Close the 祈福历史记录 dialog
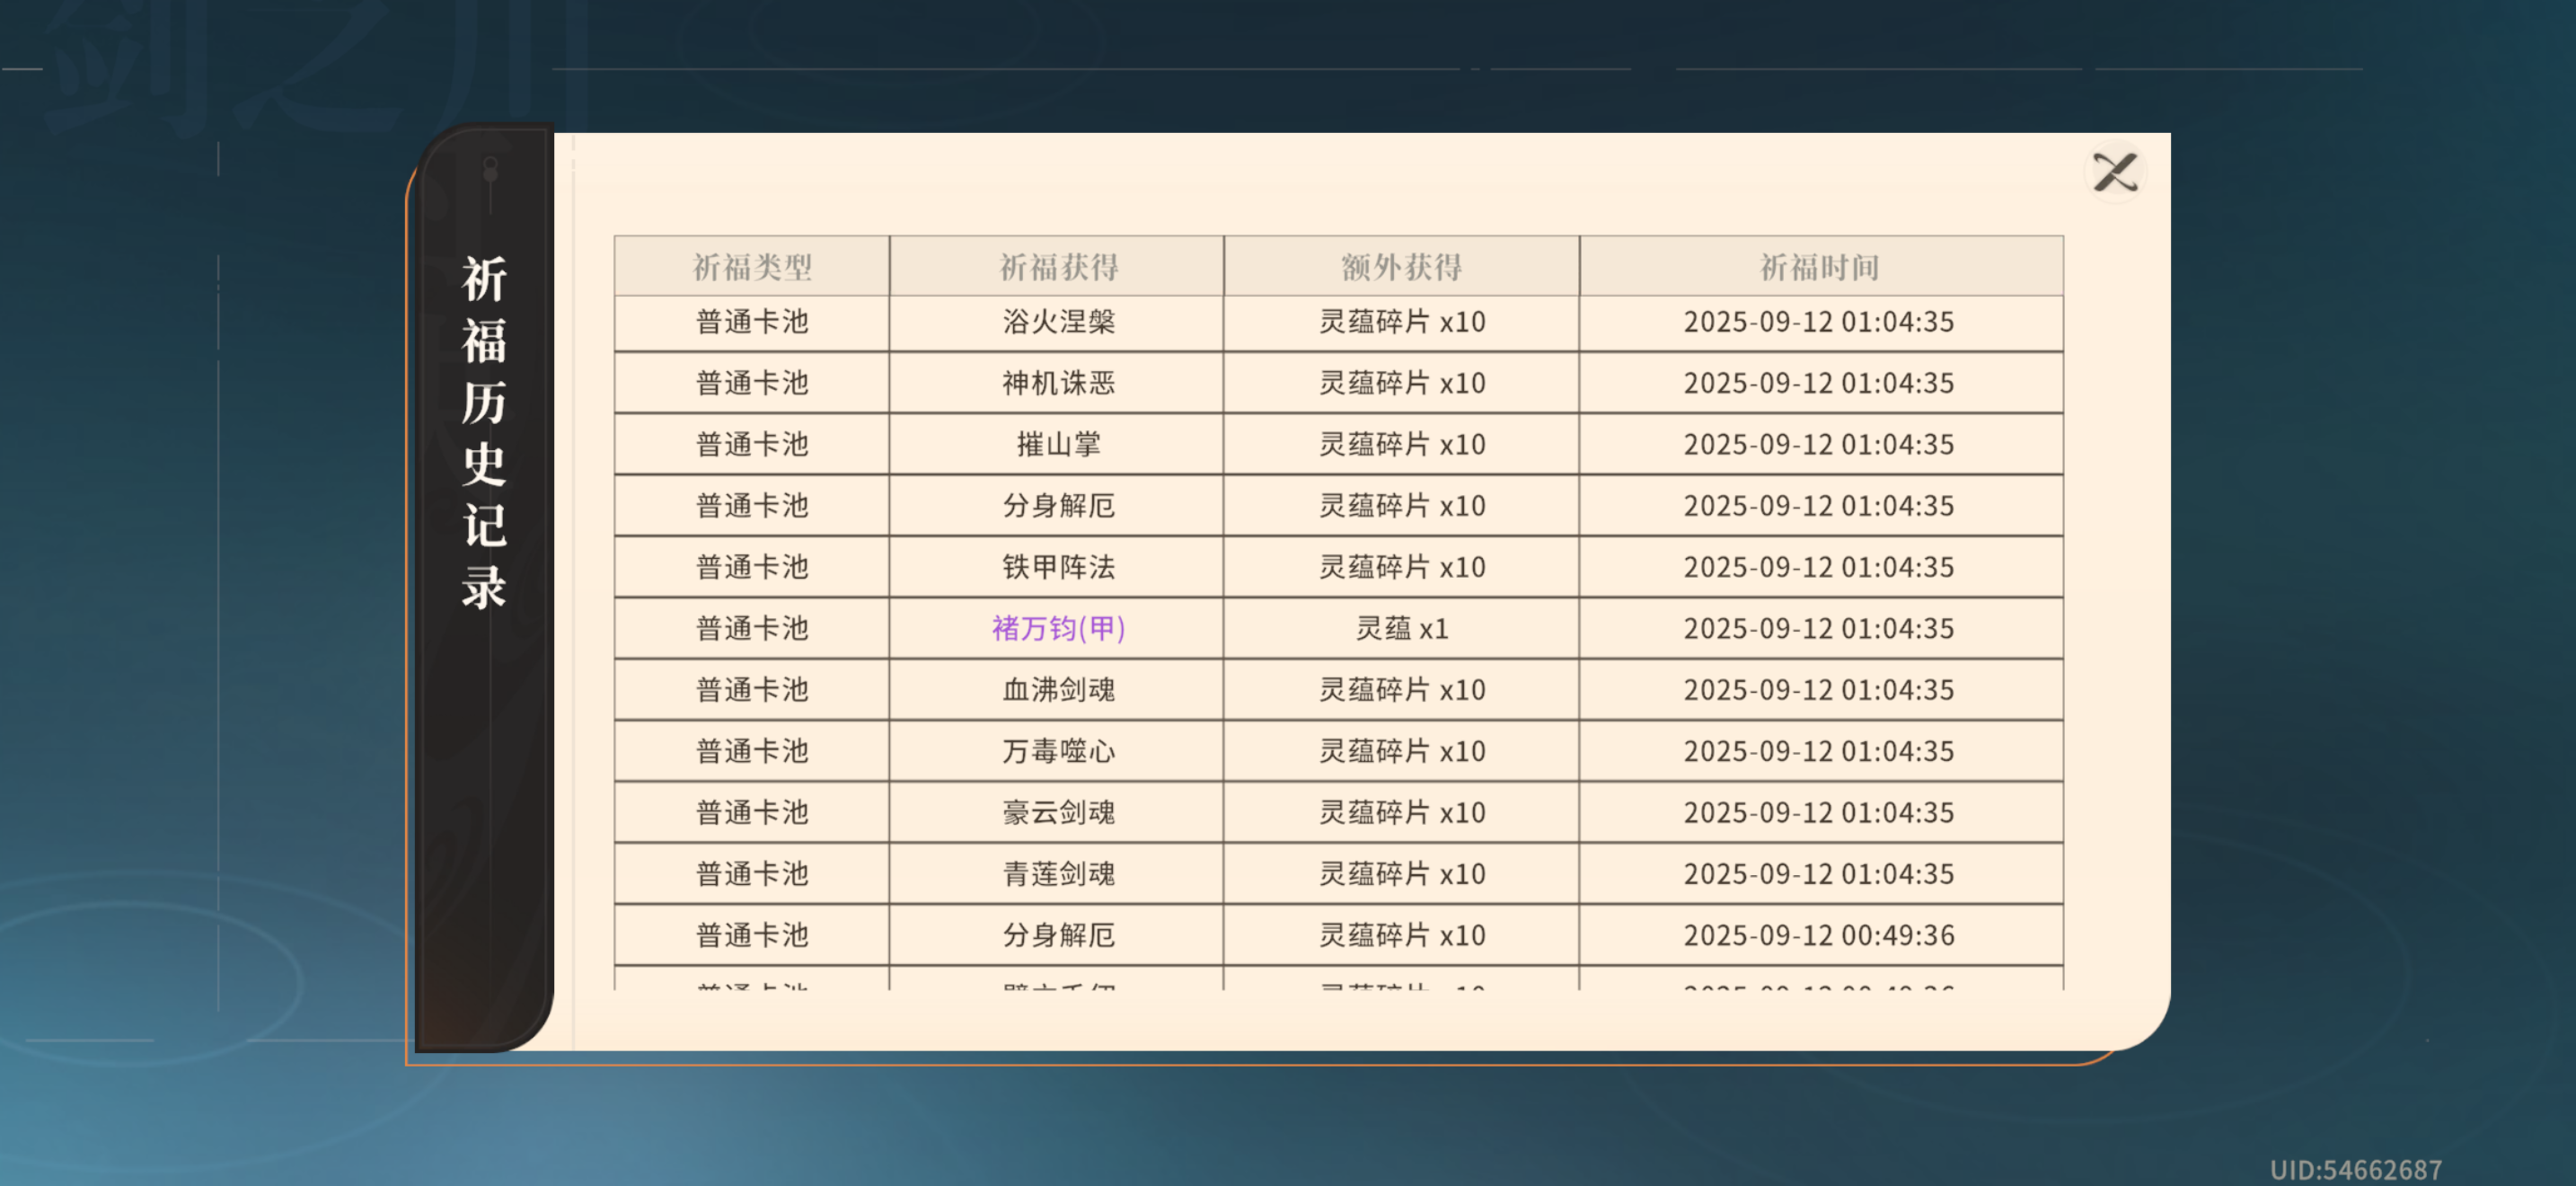Viewport: 2576px width, 1186px height. tap(2115, 173)
